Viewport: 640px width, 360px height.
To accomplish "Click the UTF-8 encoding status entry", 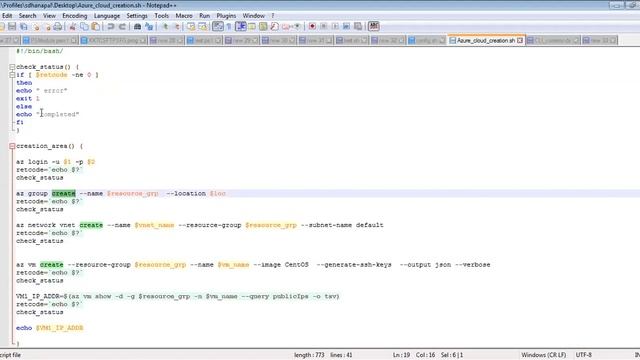I will click(584, 355).
